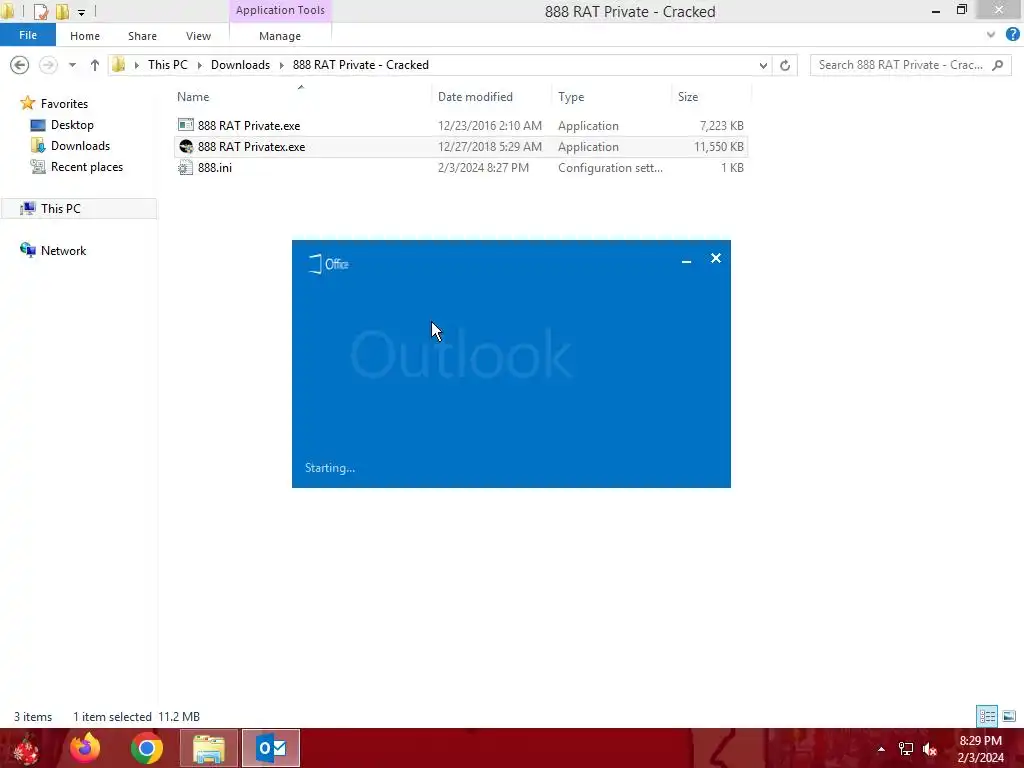Open the View ribbon tab

[x=198, y=36]
